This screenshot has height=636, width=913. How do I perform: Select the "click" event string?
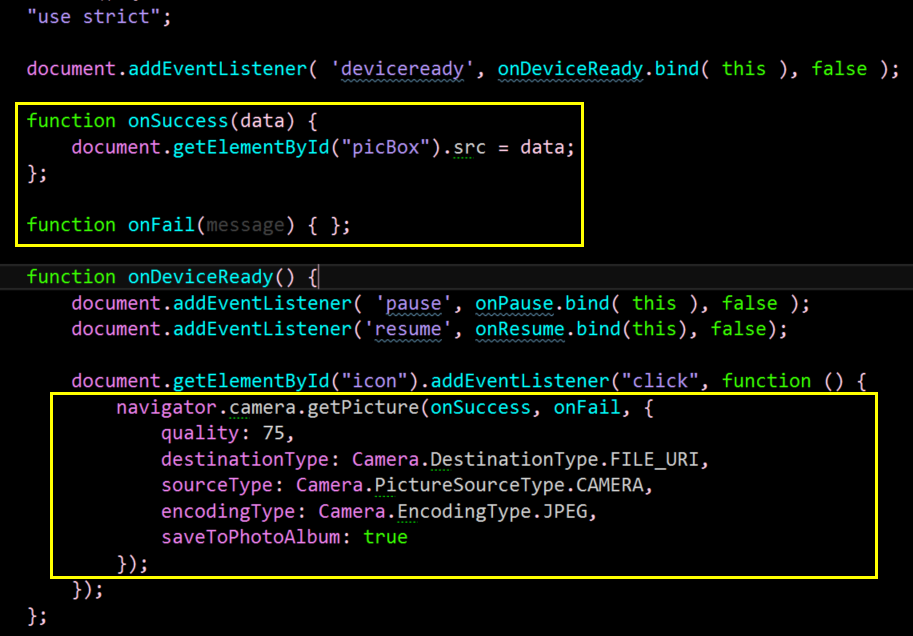pyautogui.click(x=660, y=381)
